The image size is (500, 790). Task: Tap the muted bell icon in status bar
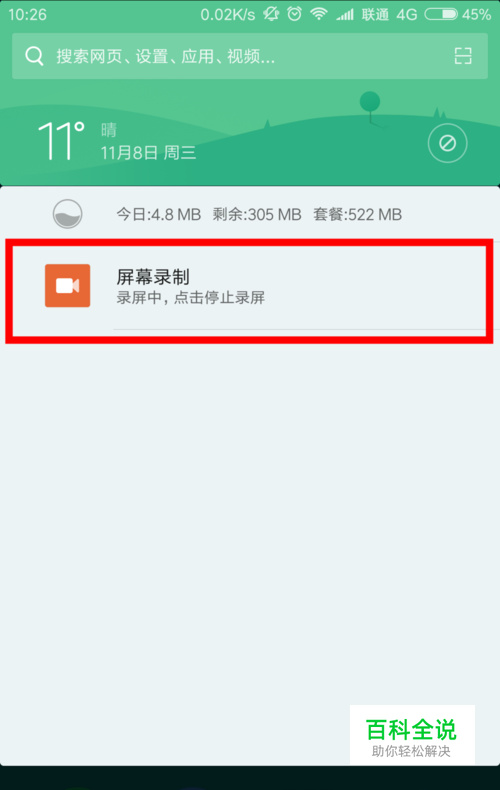271,14
